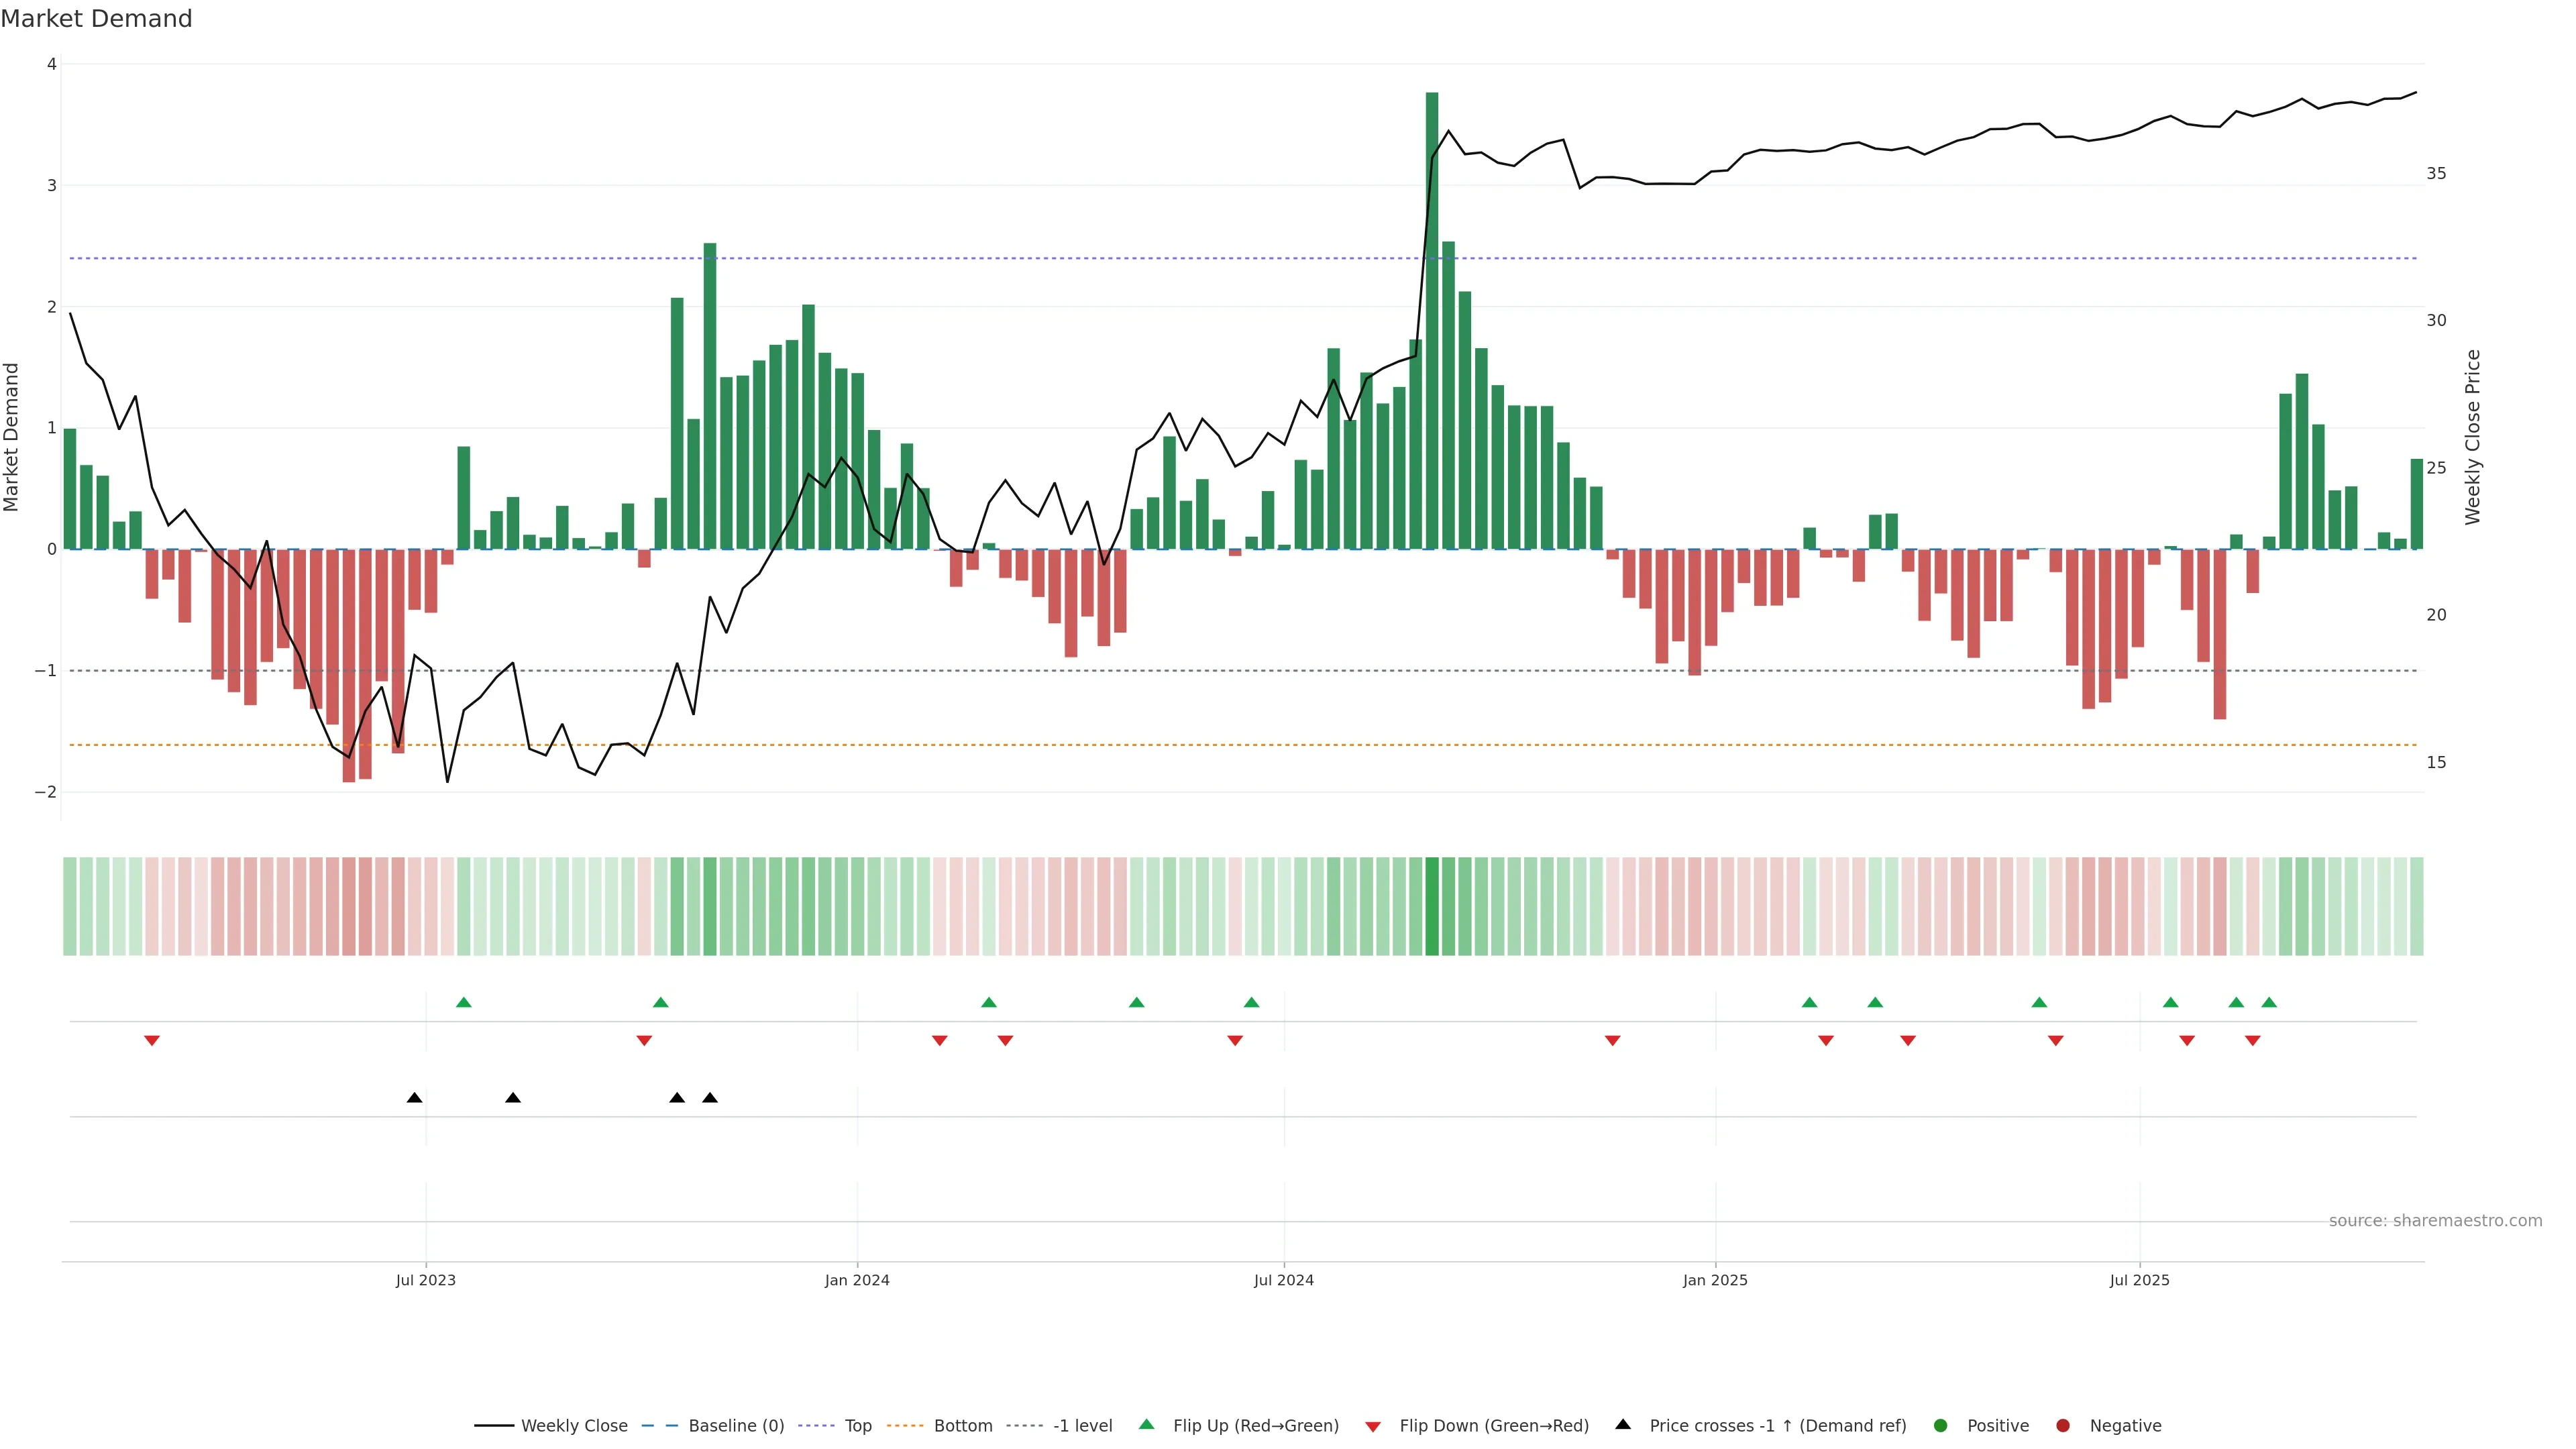Click the rightmost green flip-up triangle marker

(2269, 1002)
